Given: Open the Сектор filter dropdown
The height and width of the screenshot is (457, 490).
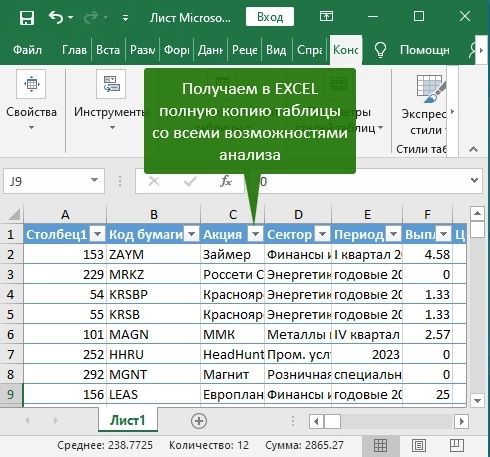Looking at the screenshot, I should (322, 234).
